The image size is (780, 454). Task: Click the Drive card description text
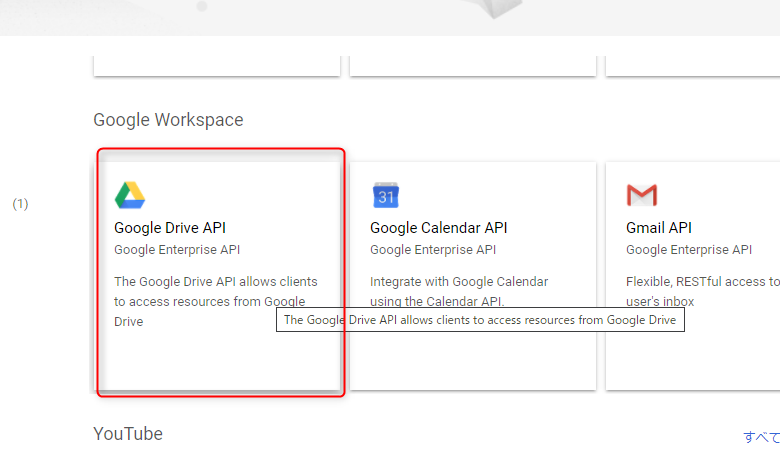[215, 301]
